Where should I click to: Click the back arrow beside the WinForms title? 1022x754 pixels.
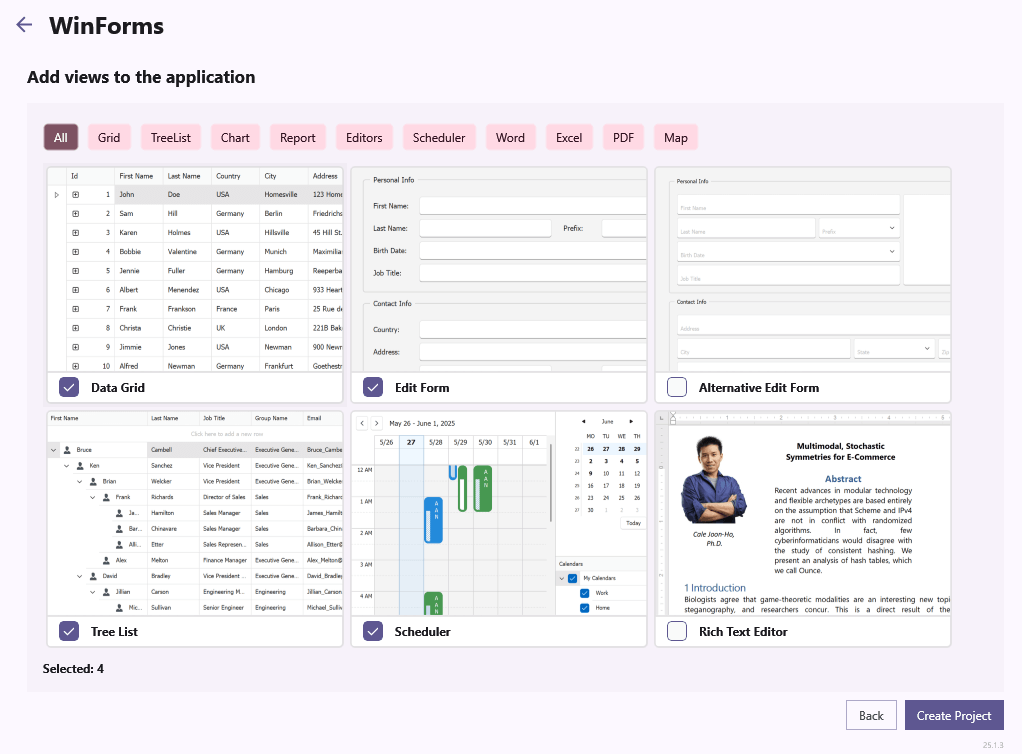pyautogui.click(x=23, y=25)
